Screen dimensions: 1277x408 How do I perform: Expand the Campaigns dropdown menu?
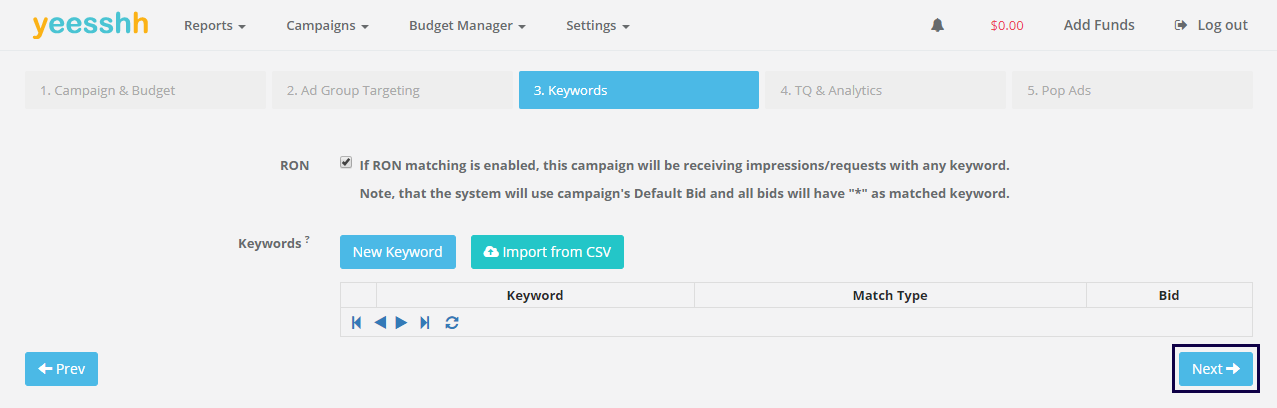click(327, 25)
